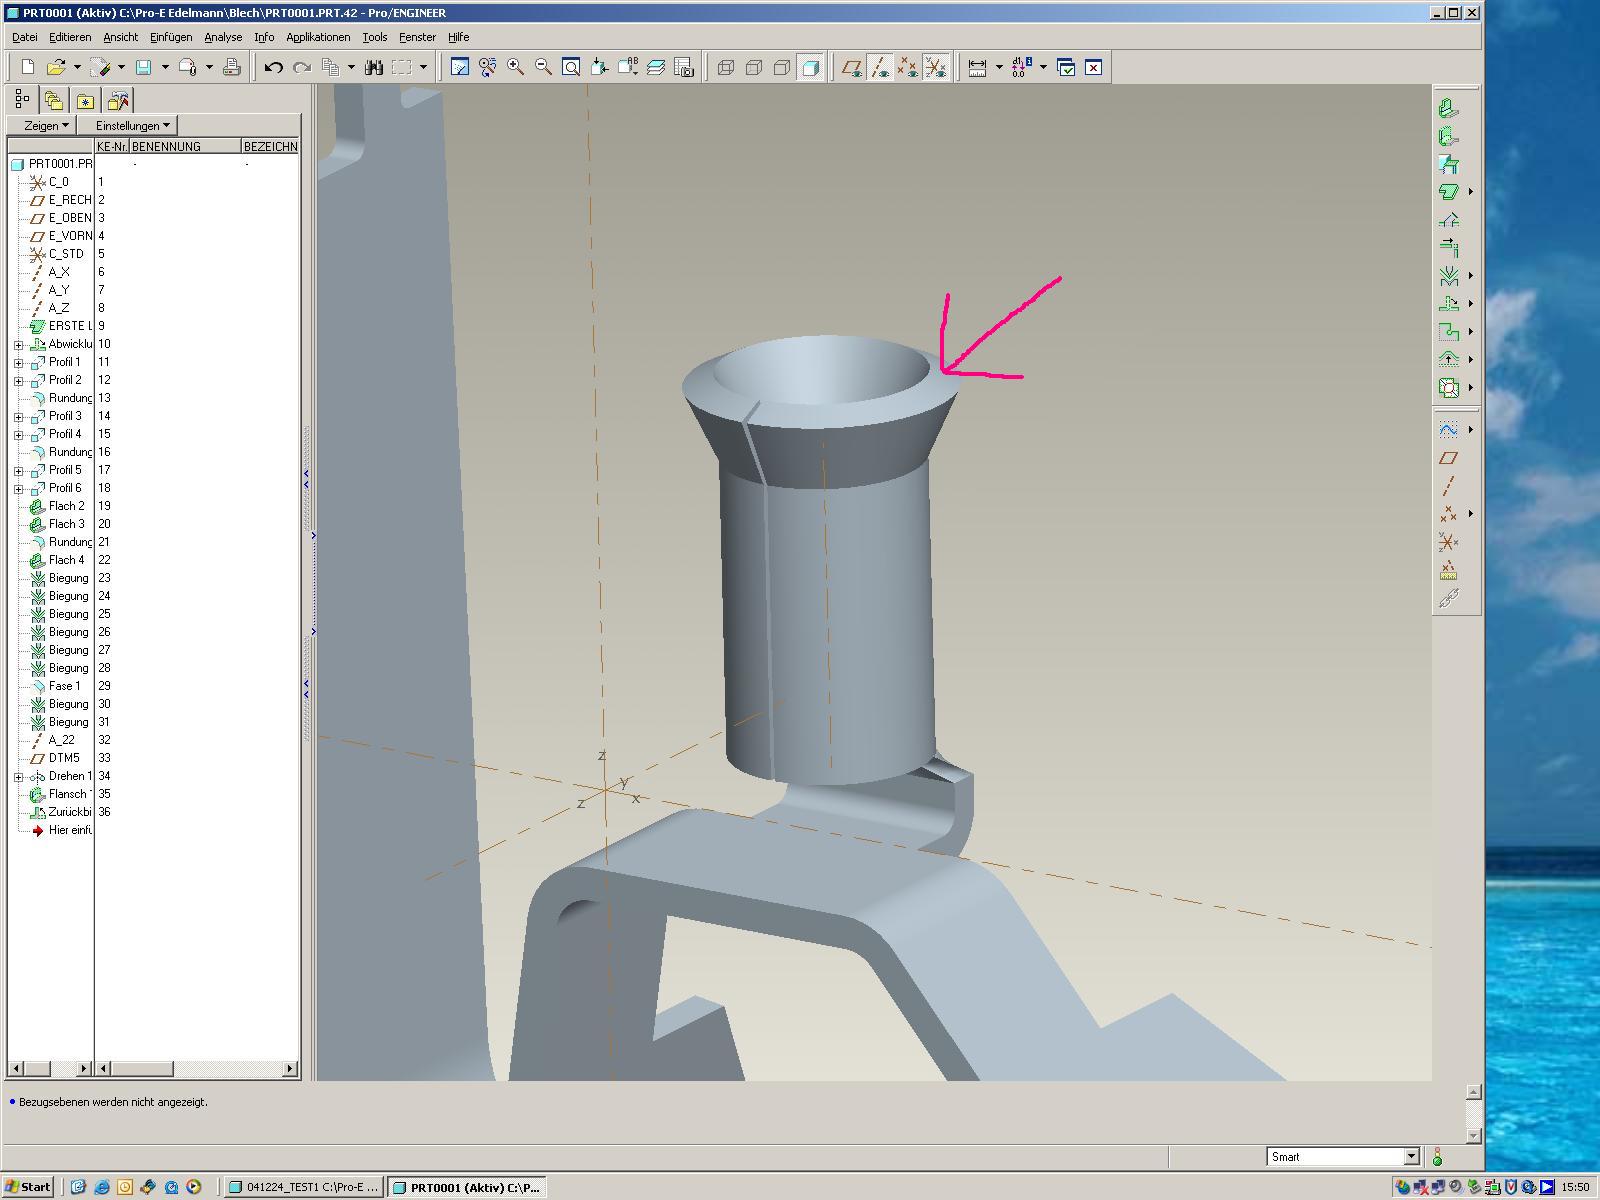The width and height of the screenshot is (1600, 1200).
Task: Create a new file via toolbar icon
Action: tap(28, 67)
